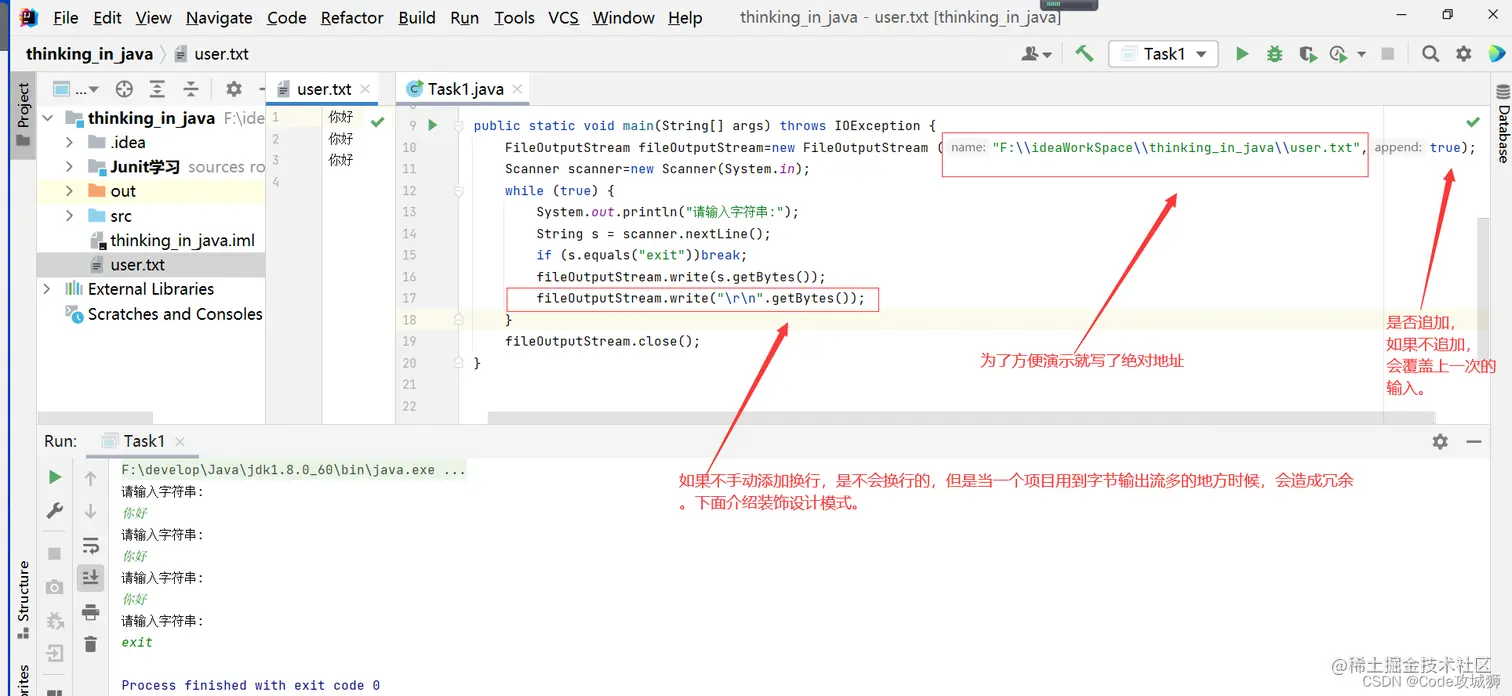Fold the main method in editor gutter
Viewport: 1512px width, 696px height.
458,126
